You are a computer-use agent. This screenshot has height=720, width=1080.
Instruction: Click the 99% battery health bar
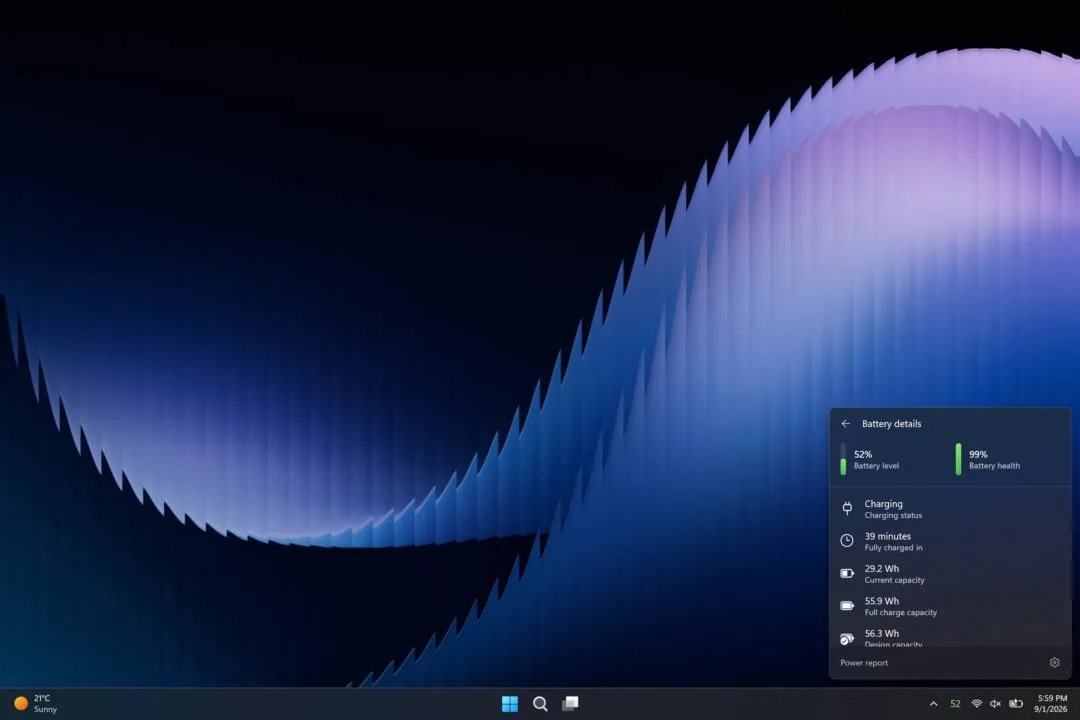958,459
